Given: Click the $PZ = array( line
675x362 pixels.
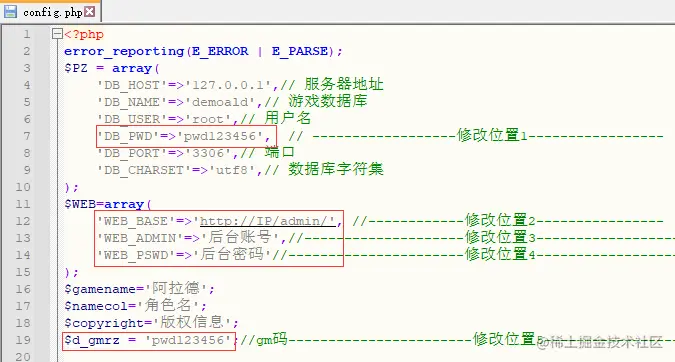Looking at the screenshot, I should (112, 68).
